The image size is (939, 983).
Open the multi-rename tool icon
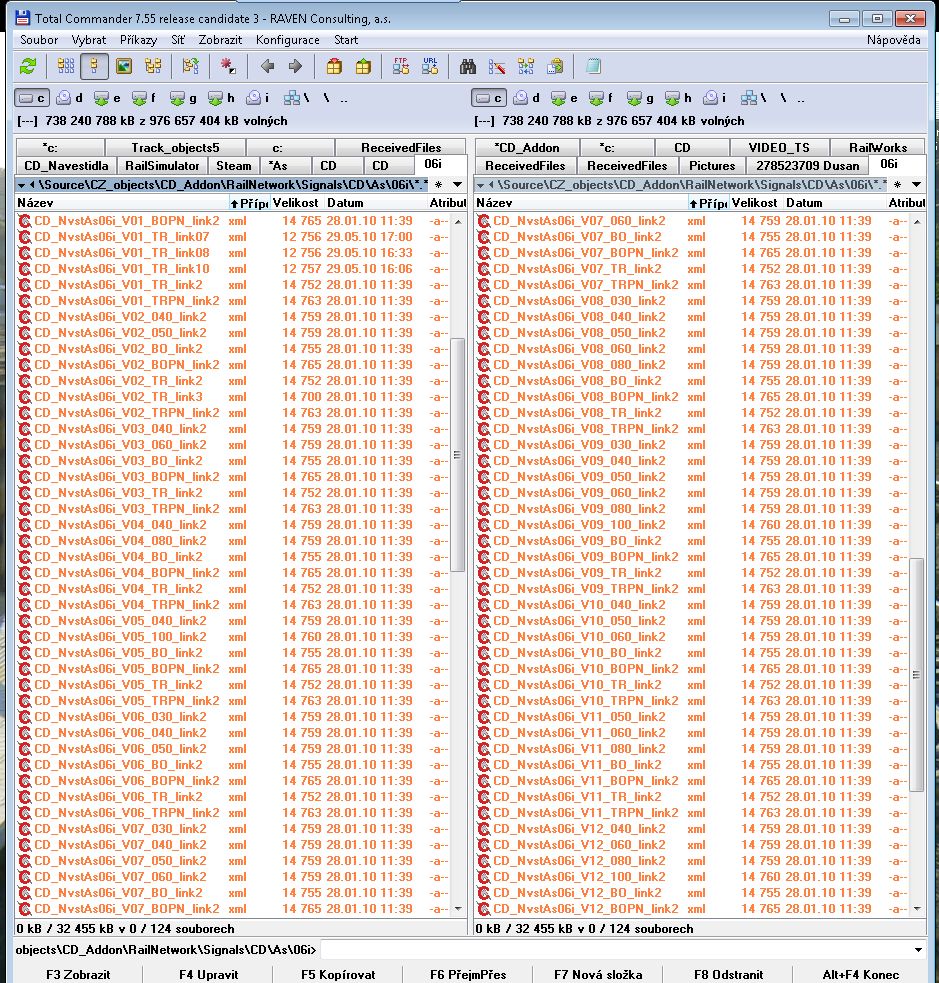click(497, 66)
